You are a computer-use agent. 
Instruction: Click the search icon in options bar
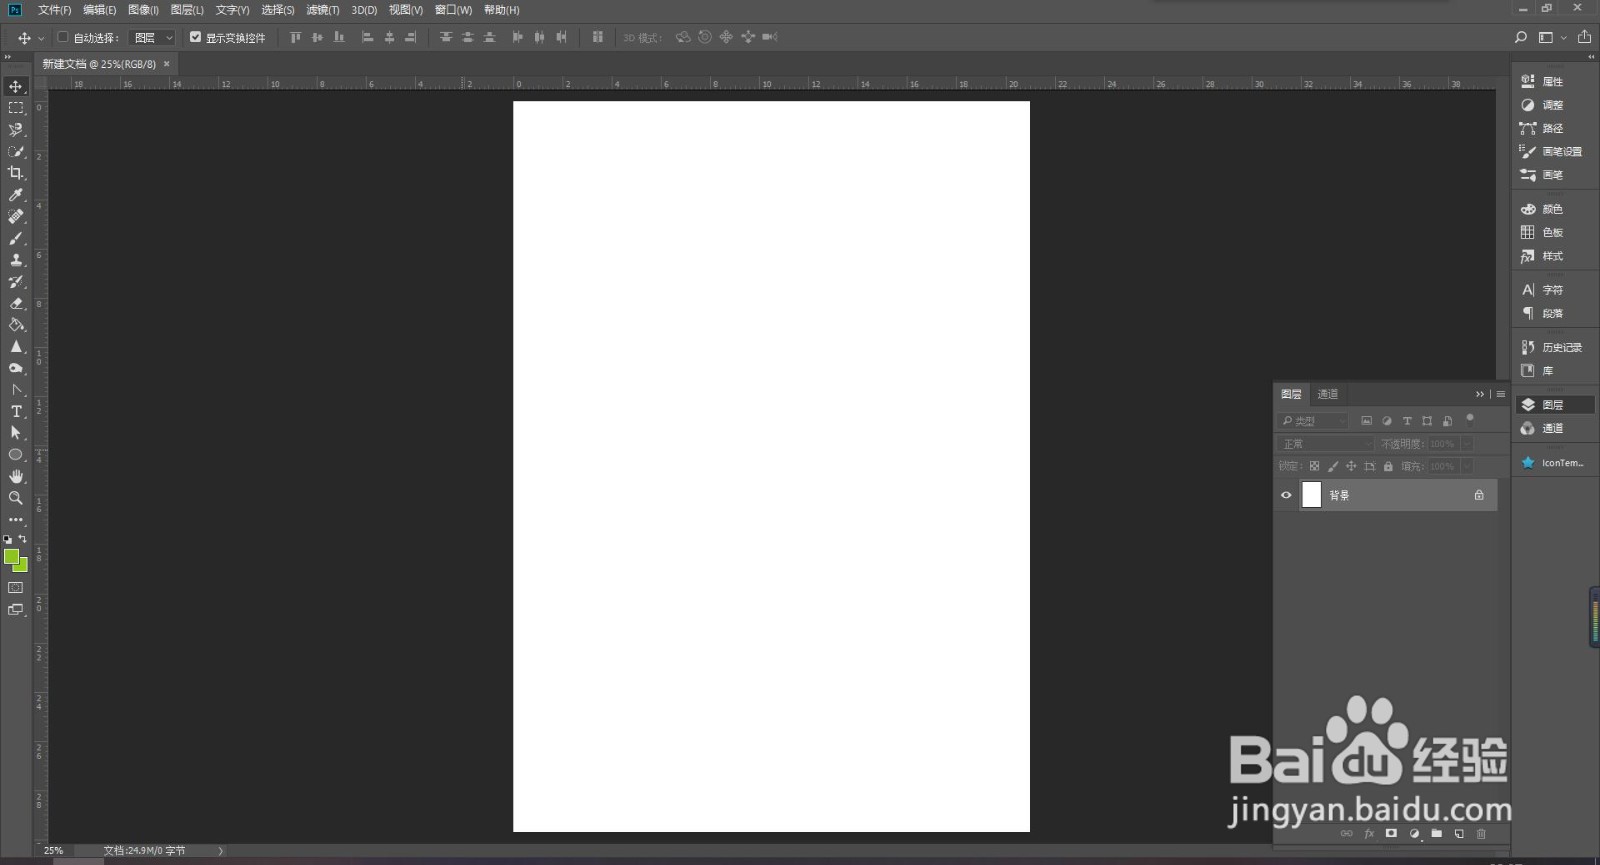pos(1521,37)
